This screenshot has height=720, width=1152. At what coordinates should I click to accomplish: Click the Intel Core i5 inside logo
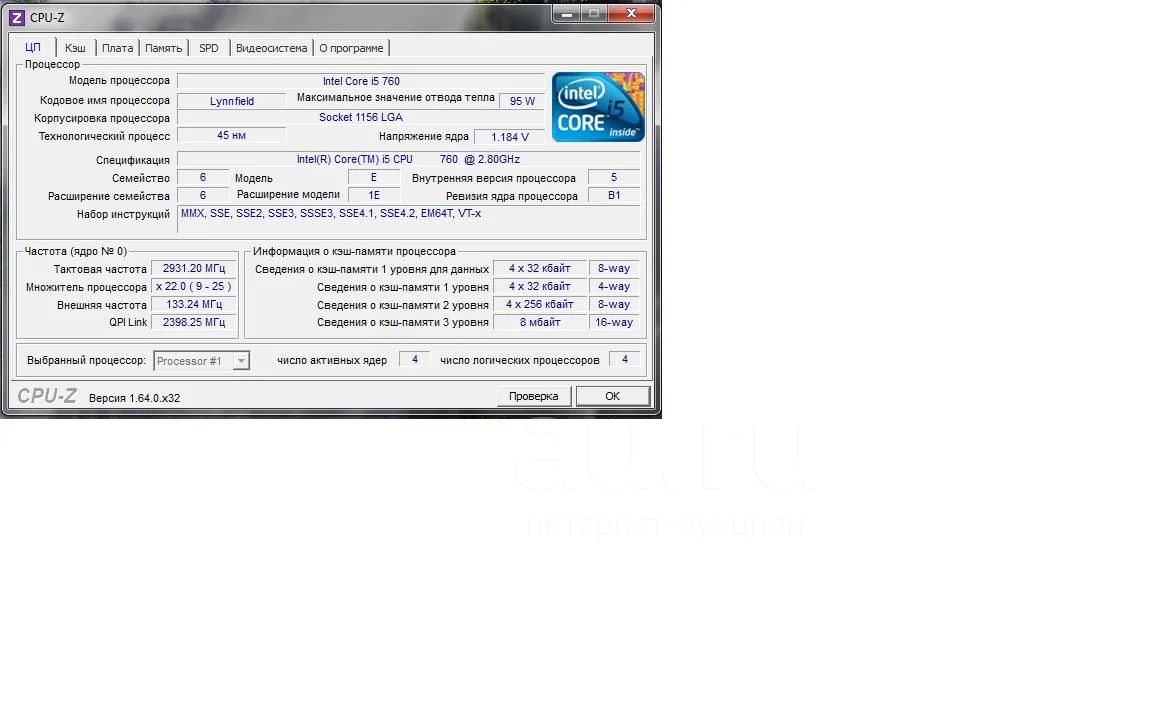coord(598,107)
